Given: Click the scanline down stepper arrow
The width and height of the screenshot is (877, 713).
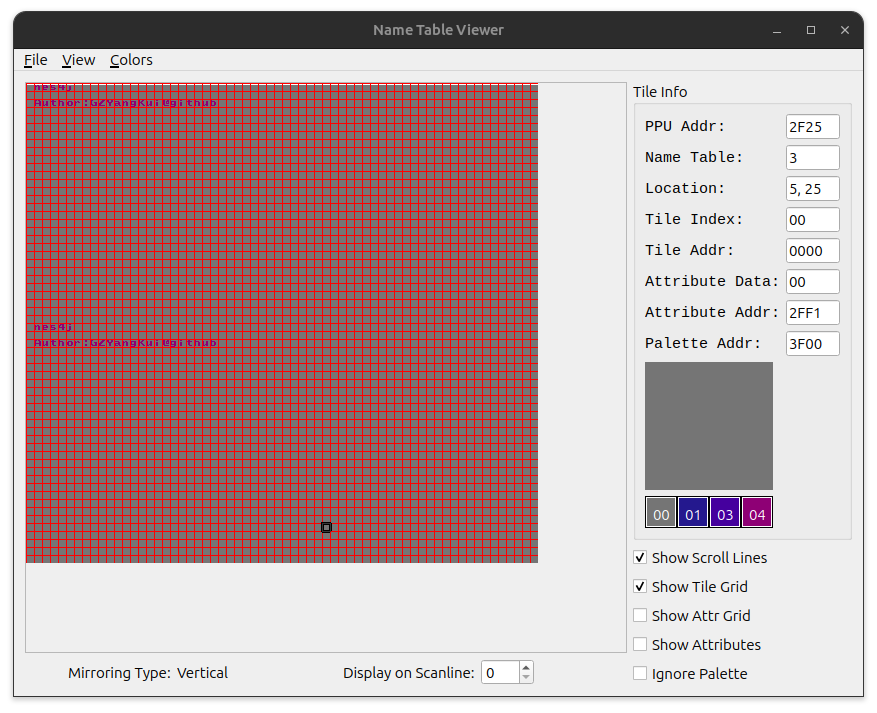Looking at the screenshot, I should coord(524,679).
